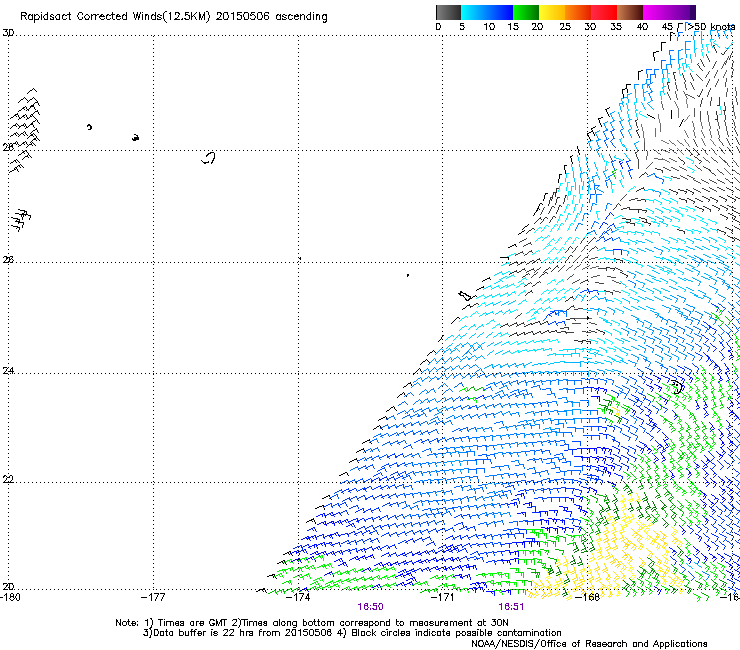This screenshot has width=740, height=650.
Task: Click the red 30–35 knots legend segment
Action: 604,12
